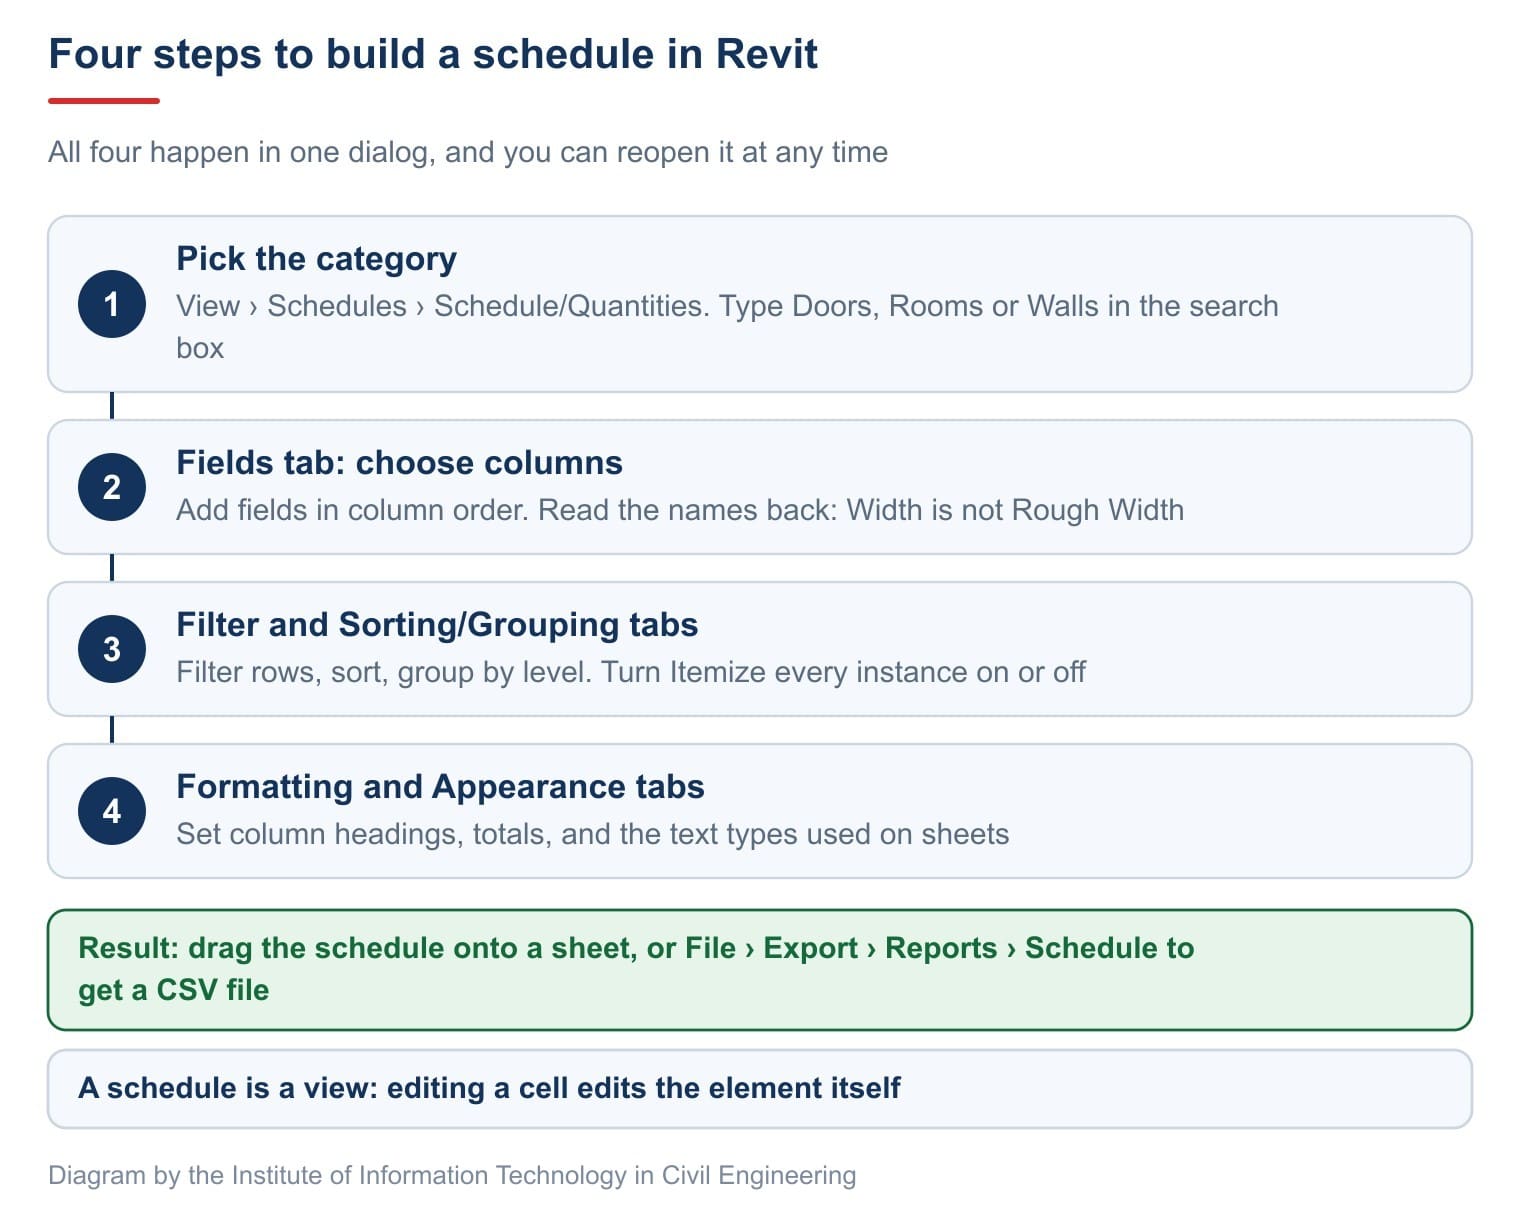Viewport: 1520px width, 1212px height.
Task: Select the step 4 number circle
Action: point(112,811)
